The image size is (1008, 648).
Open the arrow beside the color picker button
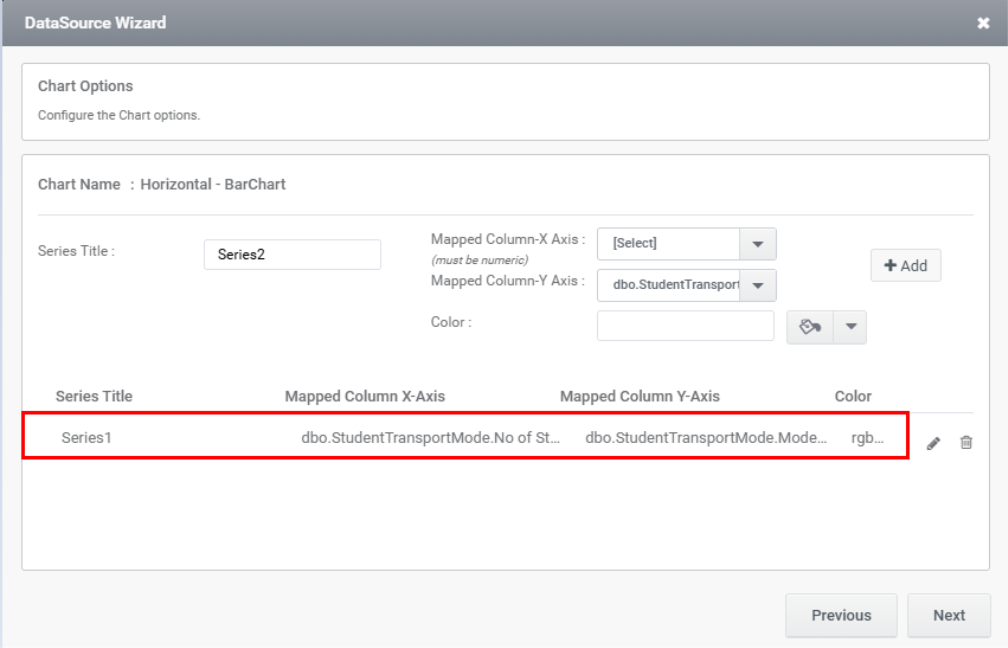point(850,327)
